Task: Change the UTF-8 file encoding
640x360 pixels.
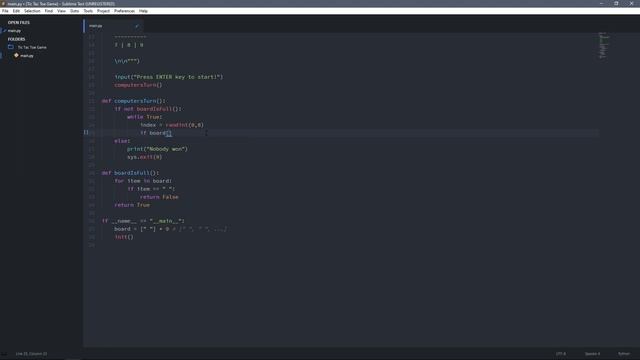Action: [x=561, y=354]
